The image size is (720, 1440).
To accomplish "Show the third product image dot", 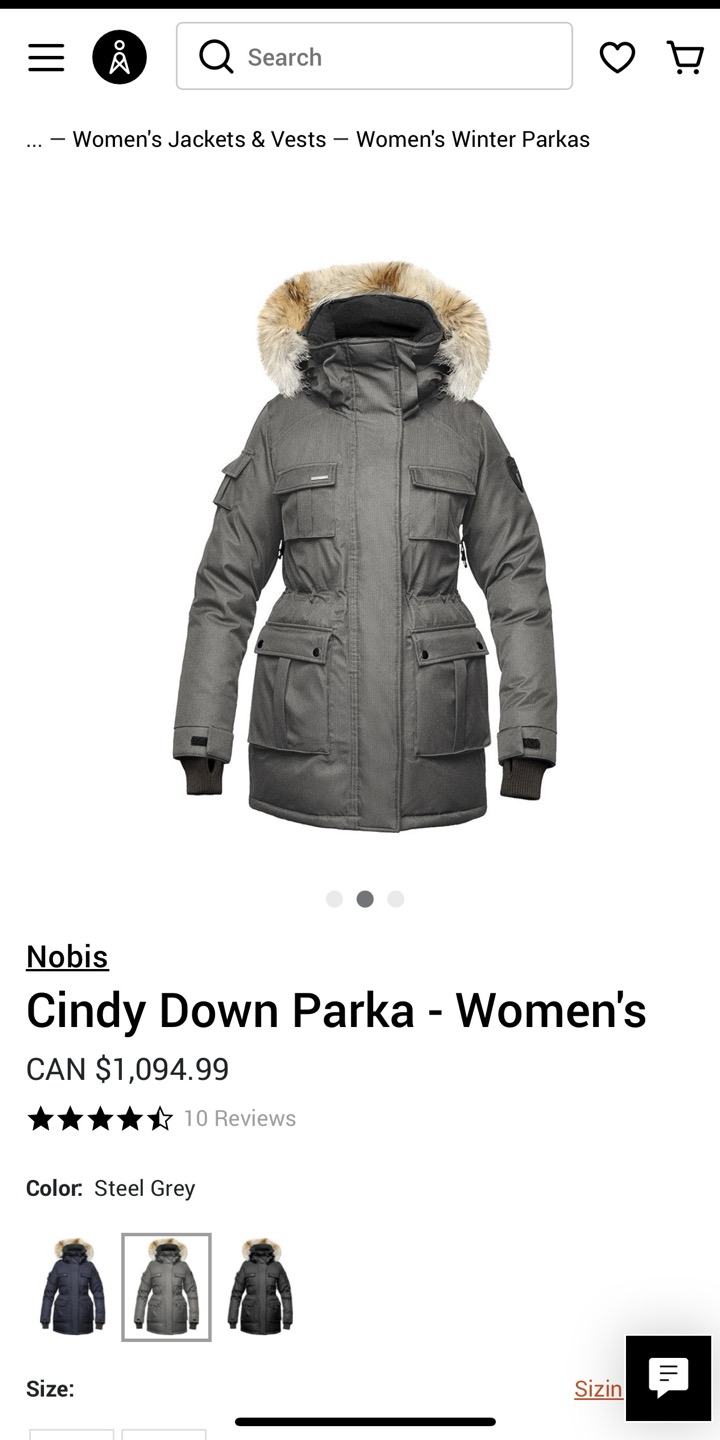I will tap(396, 899).
